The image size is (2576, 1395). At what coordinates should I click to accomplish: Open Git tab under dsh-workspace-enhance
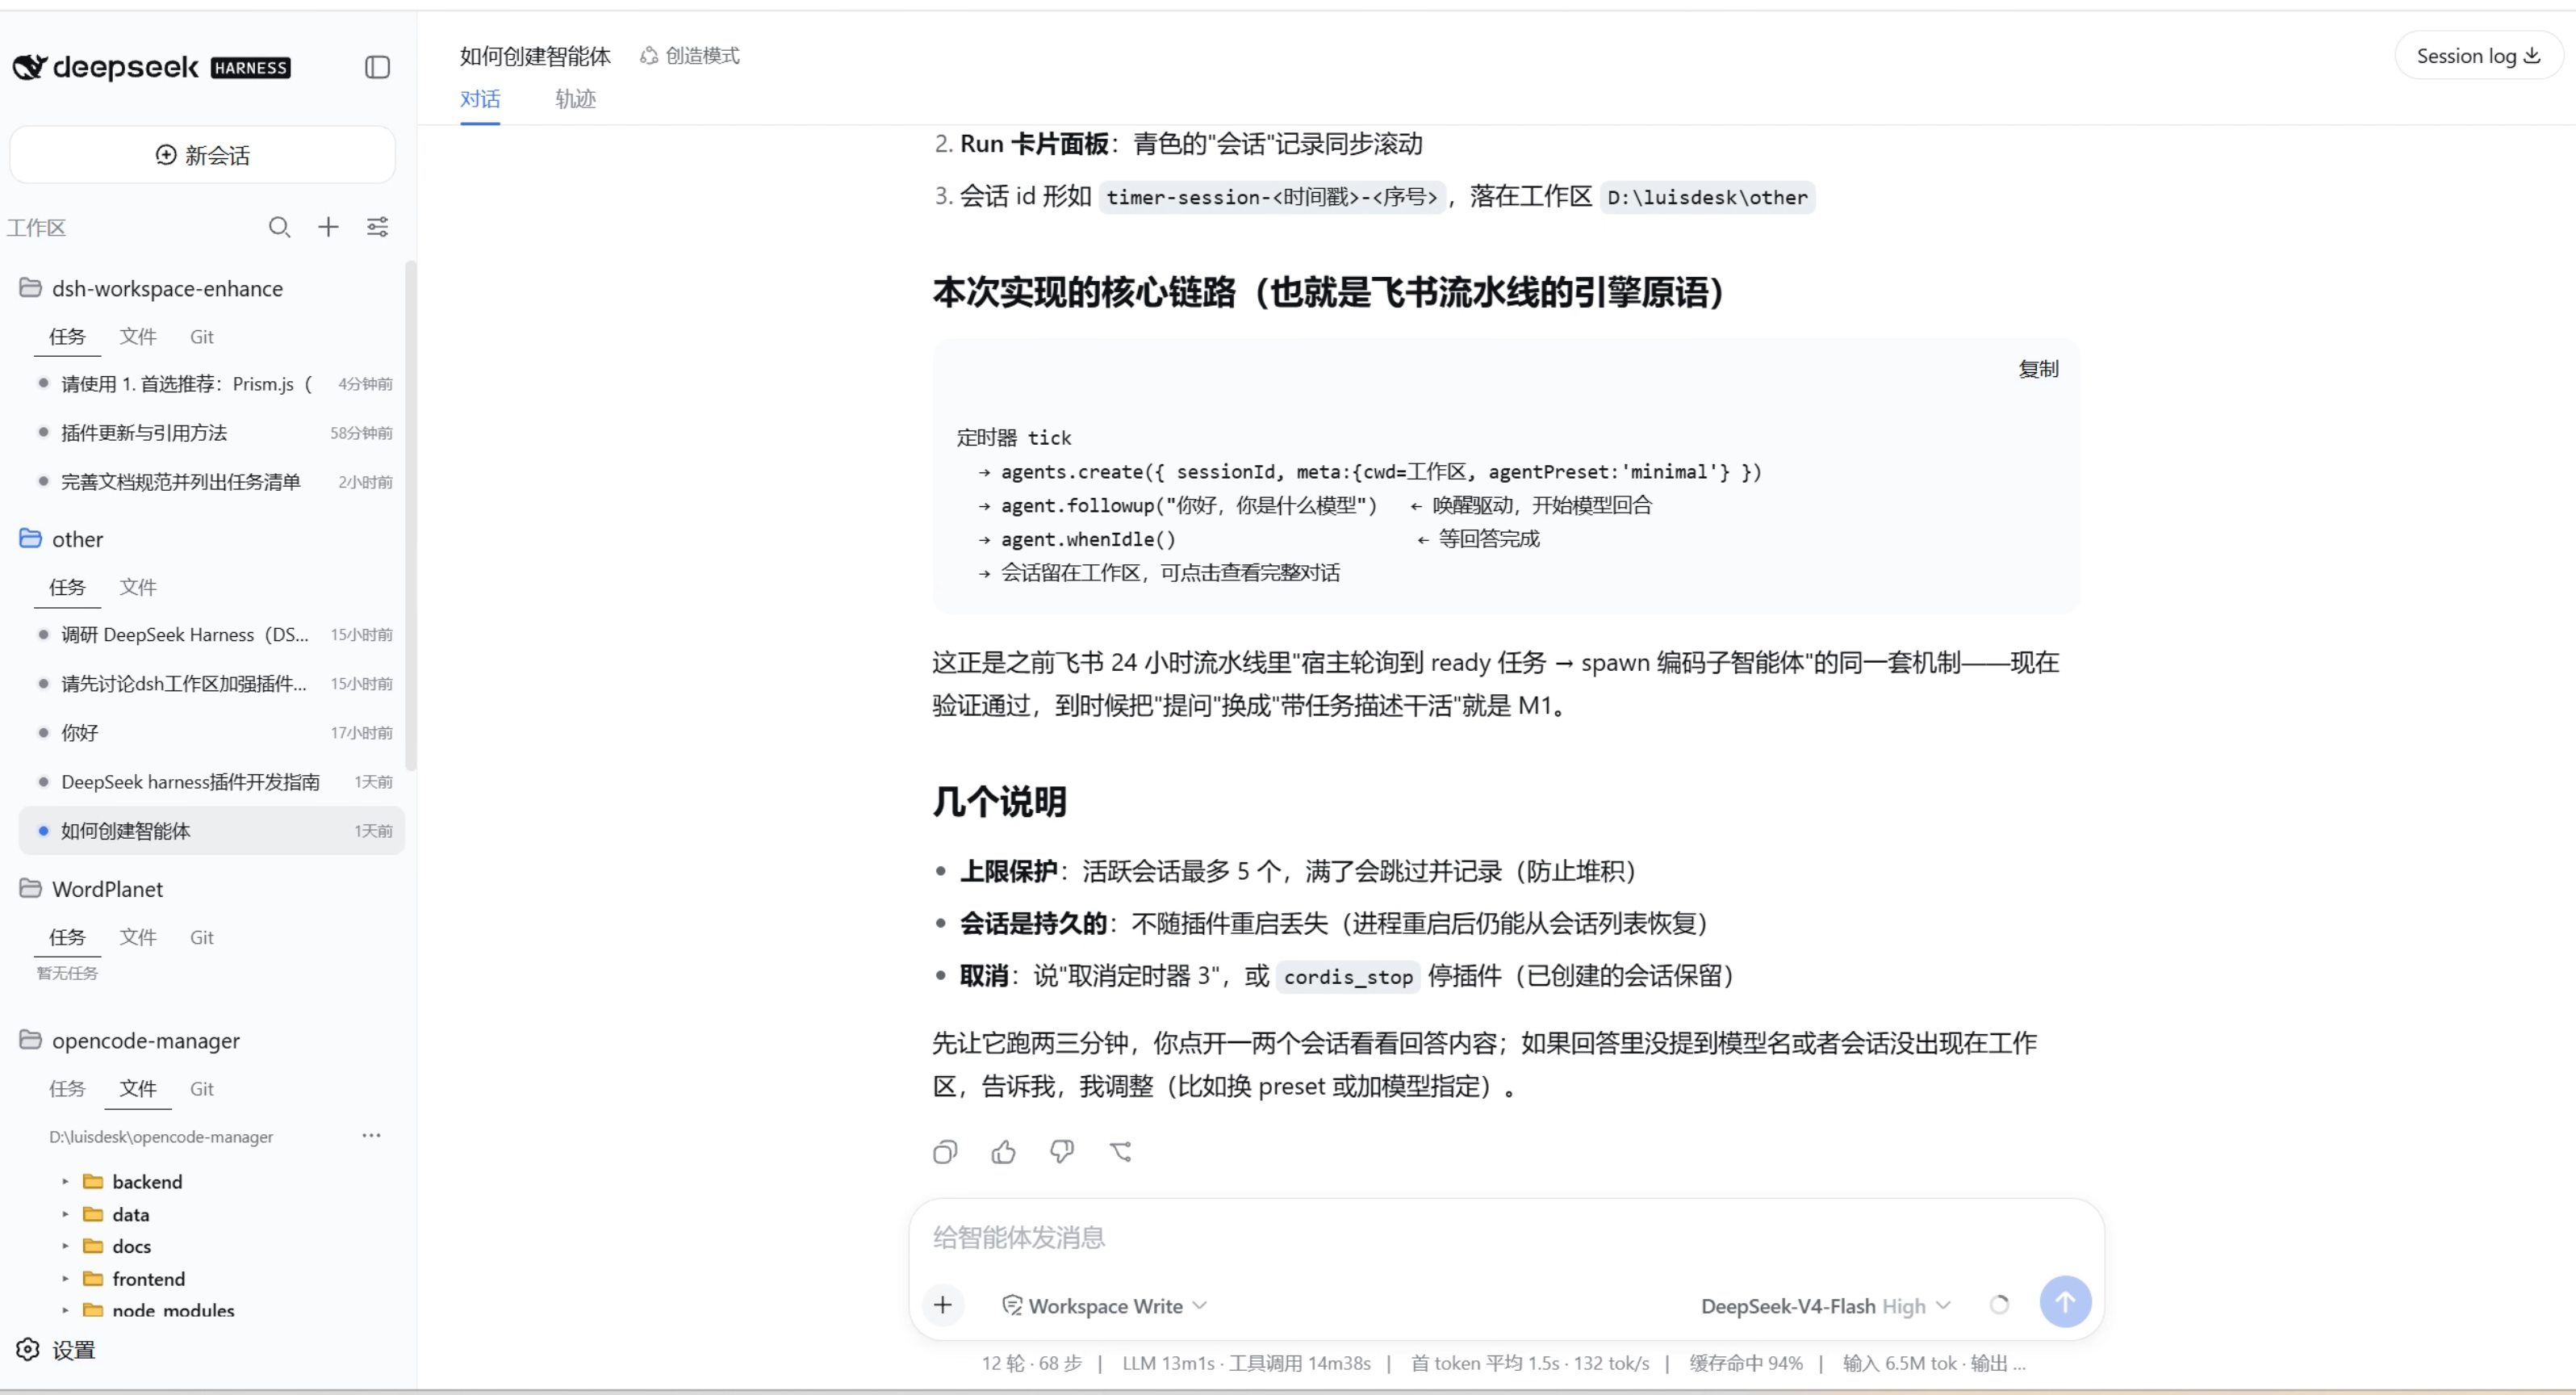[202, 336]
